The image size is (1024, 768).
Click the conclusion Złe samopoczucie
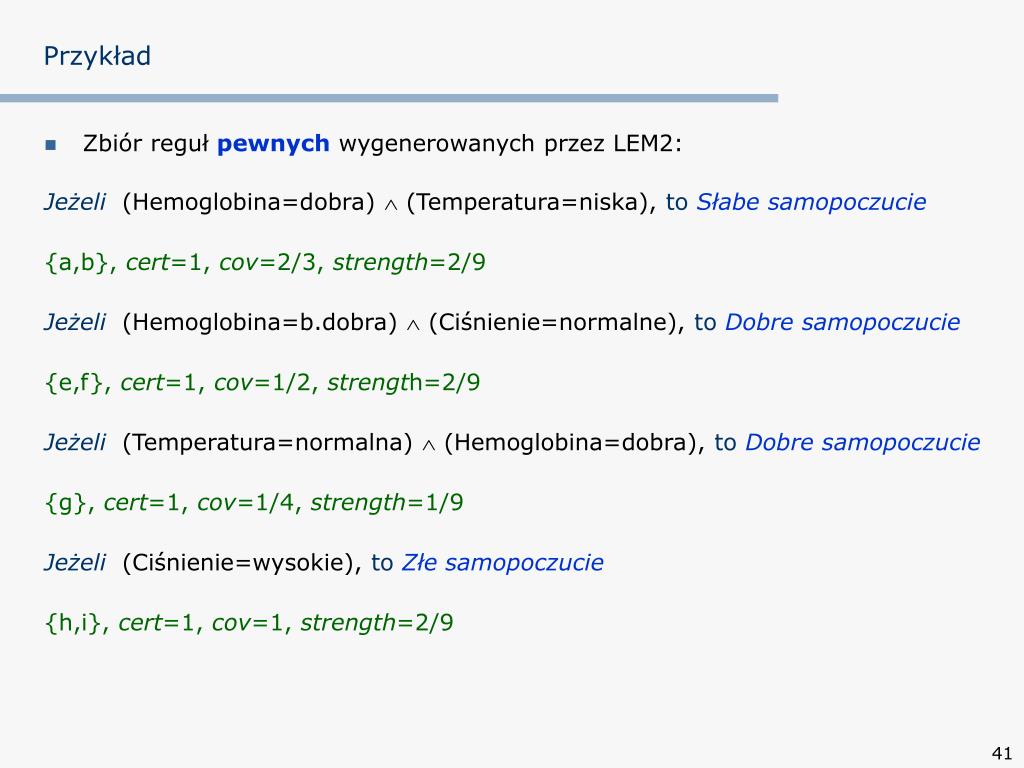pyautogui.click(x=502, y=562)
